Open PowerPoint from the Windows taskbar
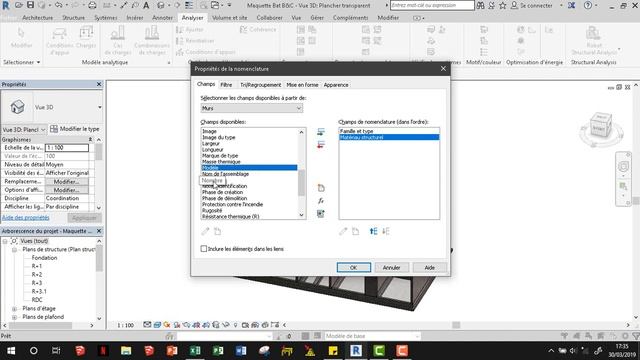Screen dimensions: 640x360 click(172, 351)
